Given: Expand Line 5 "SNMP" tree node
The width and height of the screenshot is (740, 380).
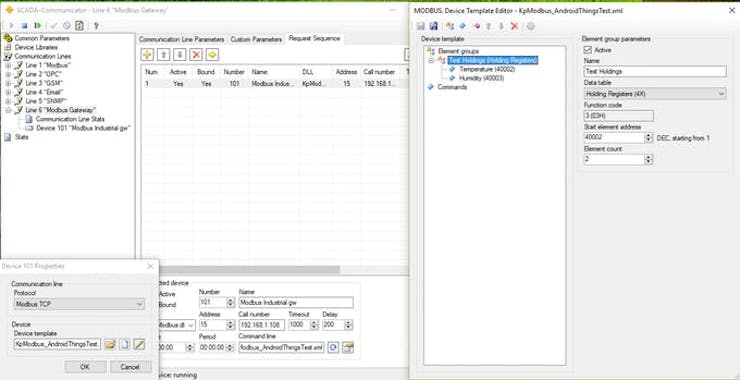Looking at the screenshot, I should [x=8, y=101].
